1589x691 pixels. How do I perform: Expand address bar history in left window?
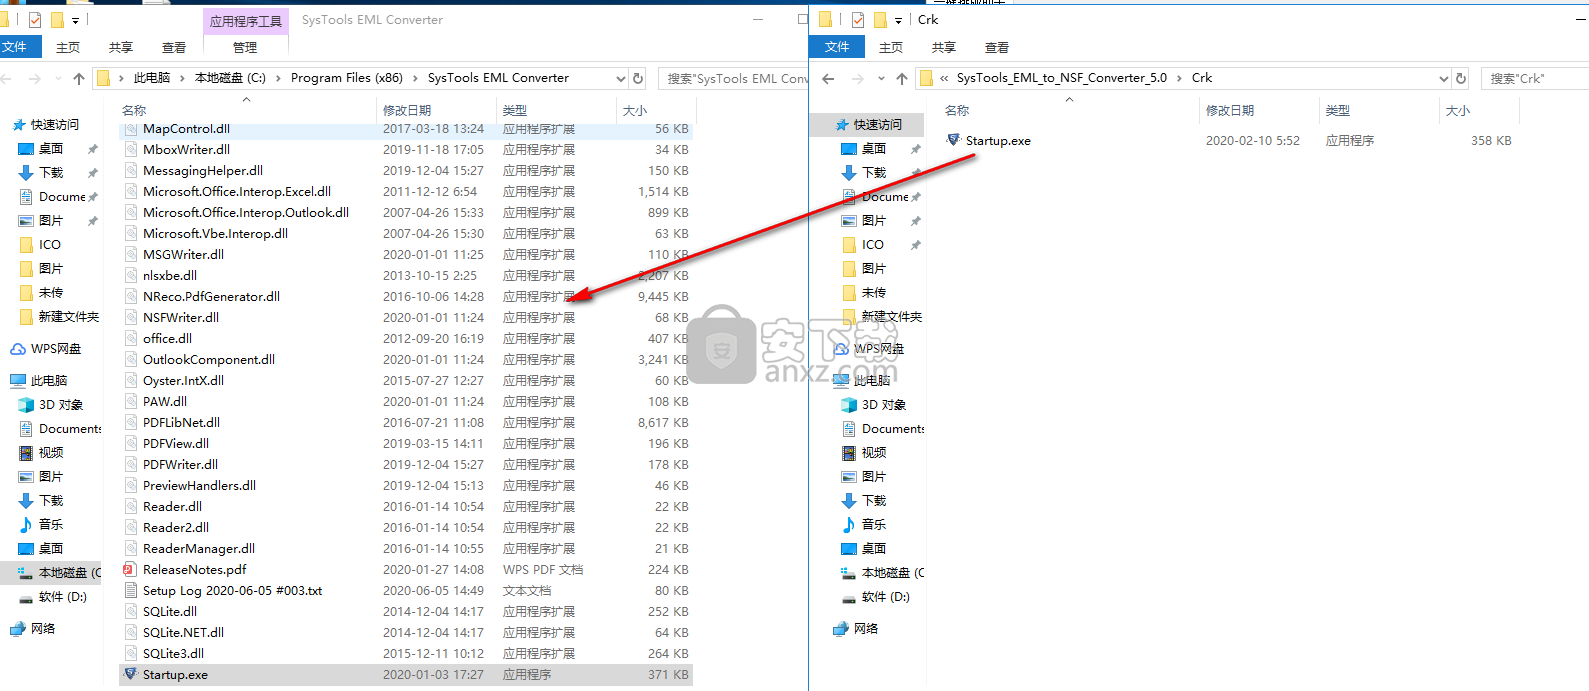(x=620, y=78)
